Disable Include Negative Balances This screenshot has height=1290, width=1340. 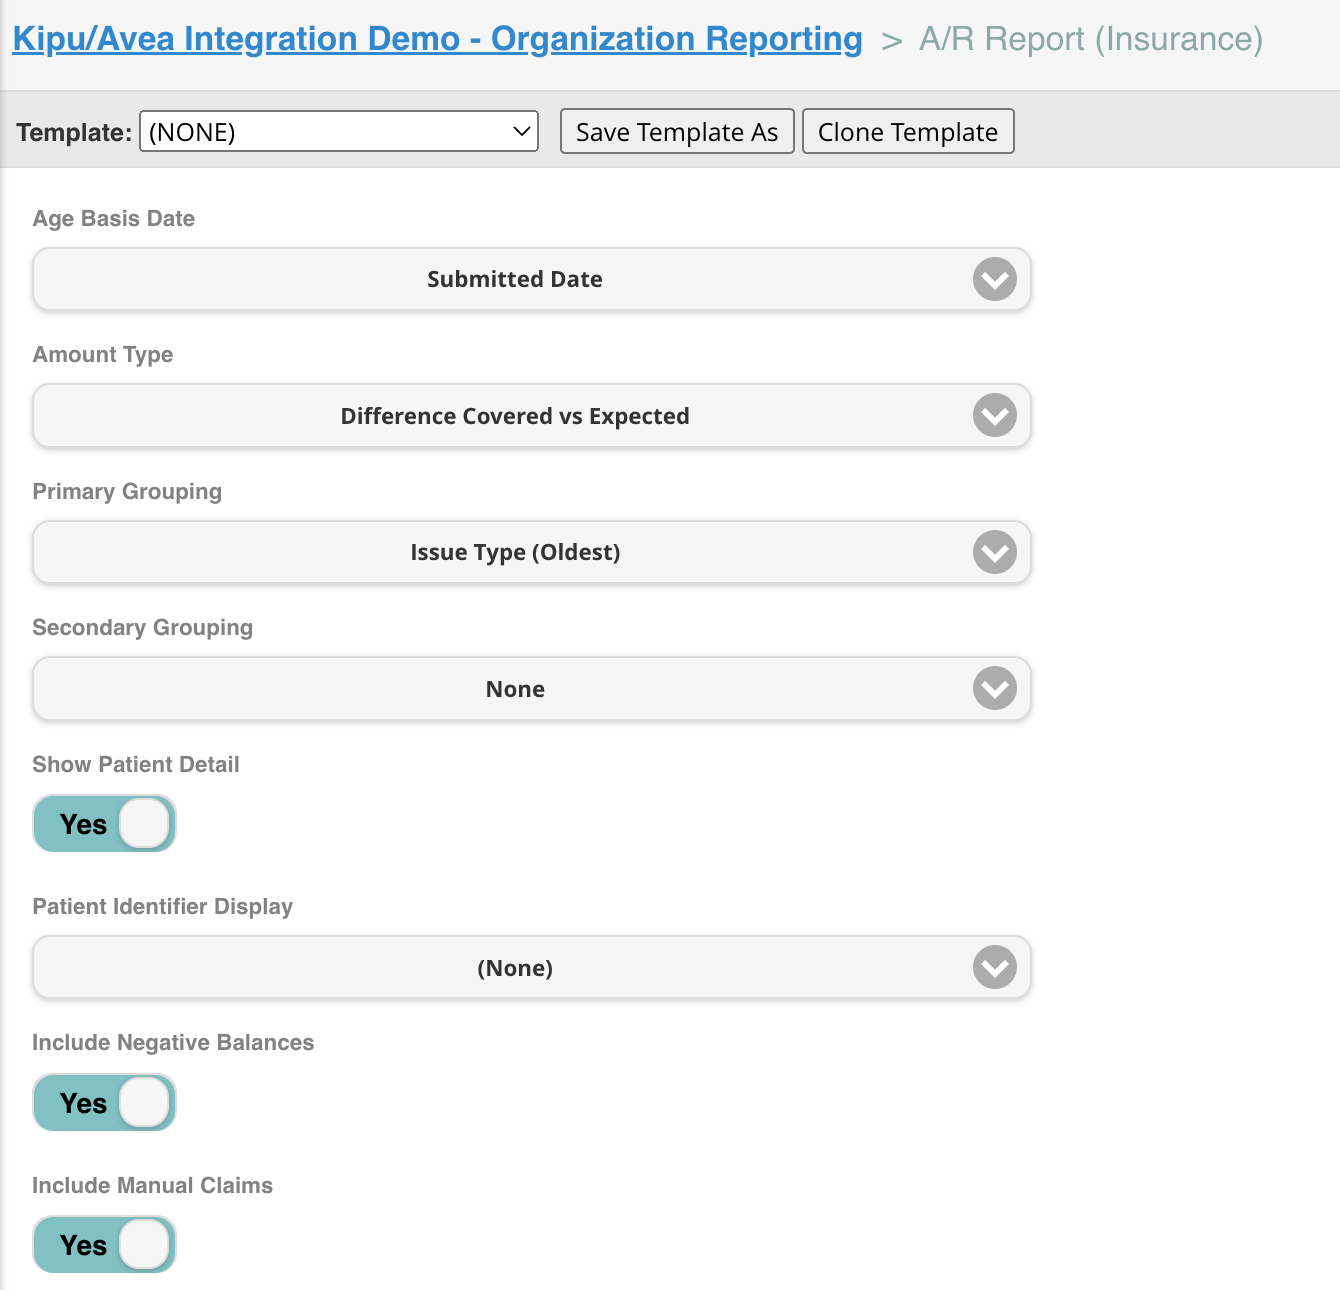click(104, 1102)
